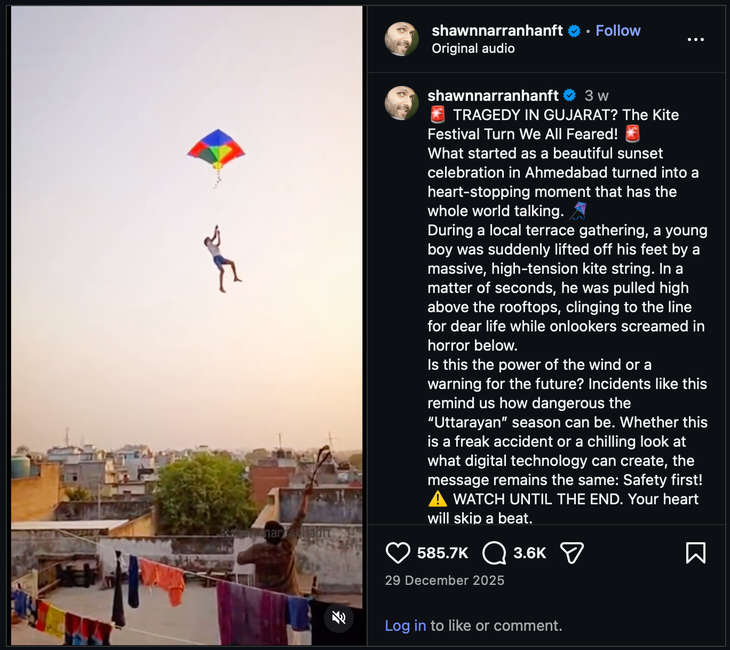730x650 pixels.
Task: Click verified badge beside caption username
Action: [x=570, y=95]
